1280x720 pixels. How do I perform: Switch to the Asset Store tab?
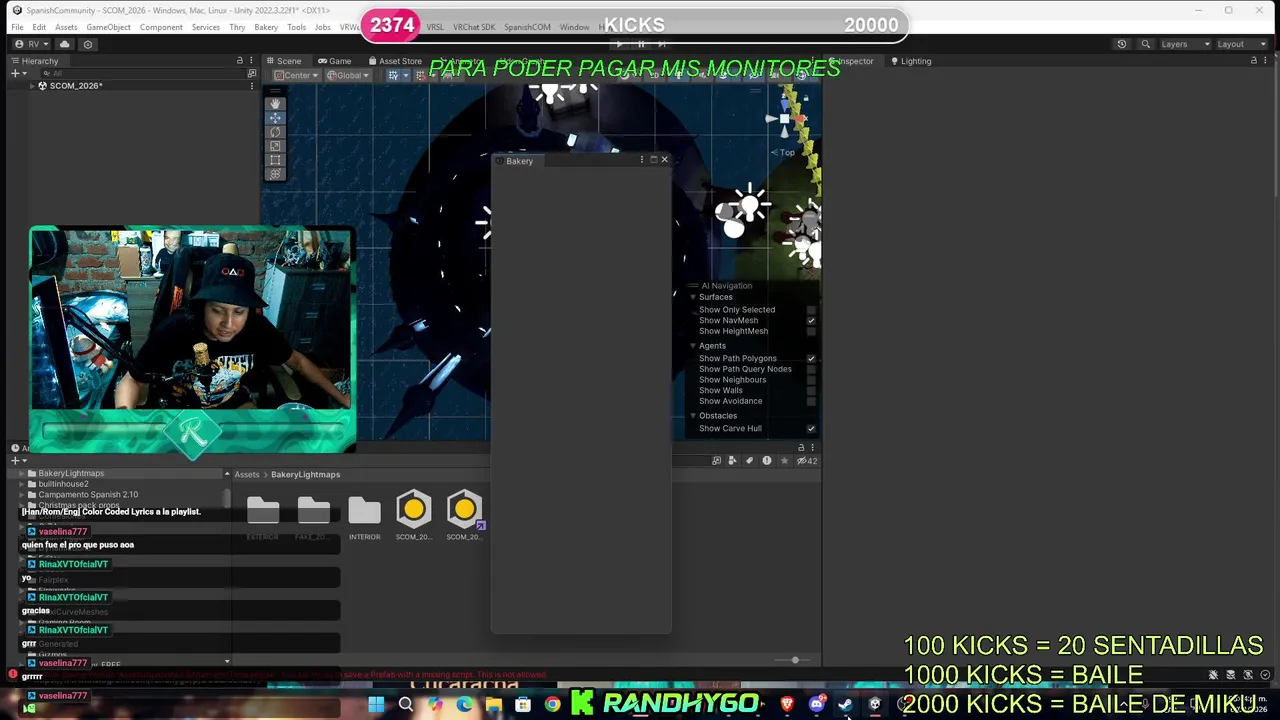click(x=395, y=61)
